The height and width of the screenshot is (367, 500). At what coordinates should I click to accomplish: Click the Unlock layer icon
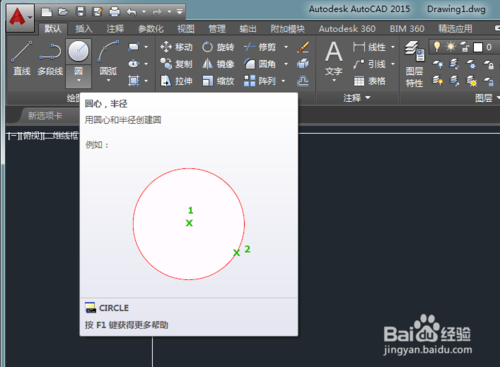coord(488,81)
